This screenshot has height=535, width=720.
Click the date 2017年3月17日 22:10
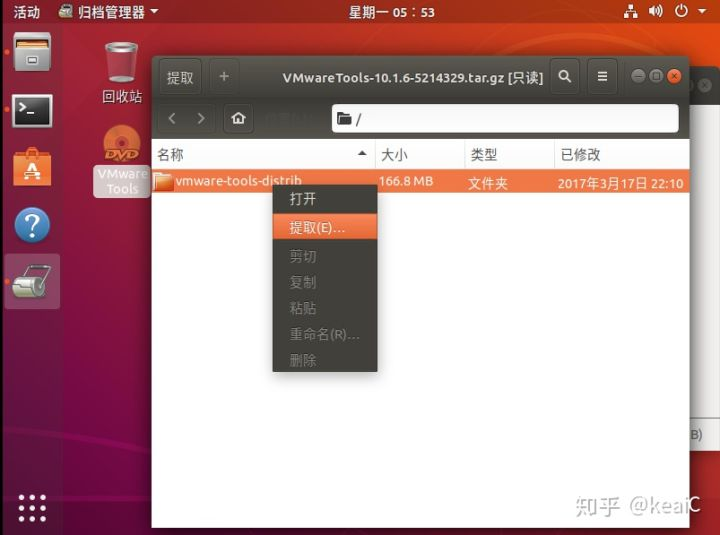(x=620, y=183)
